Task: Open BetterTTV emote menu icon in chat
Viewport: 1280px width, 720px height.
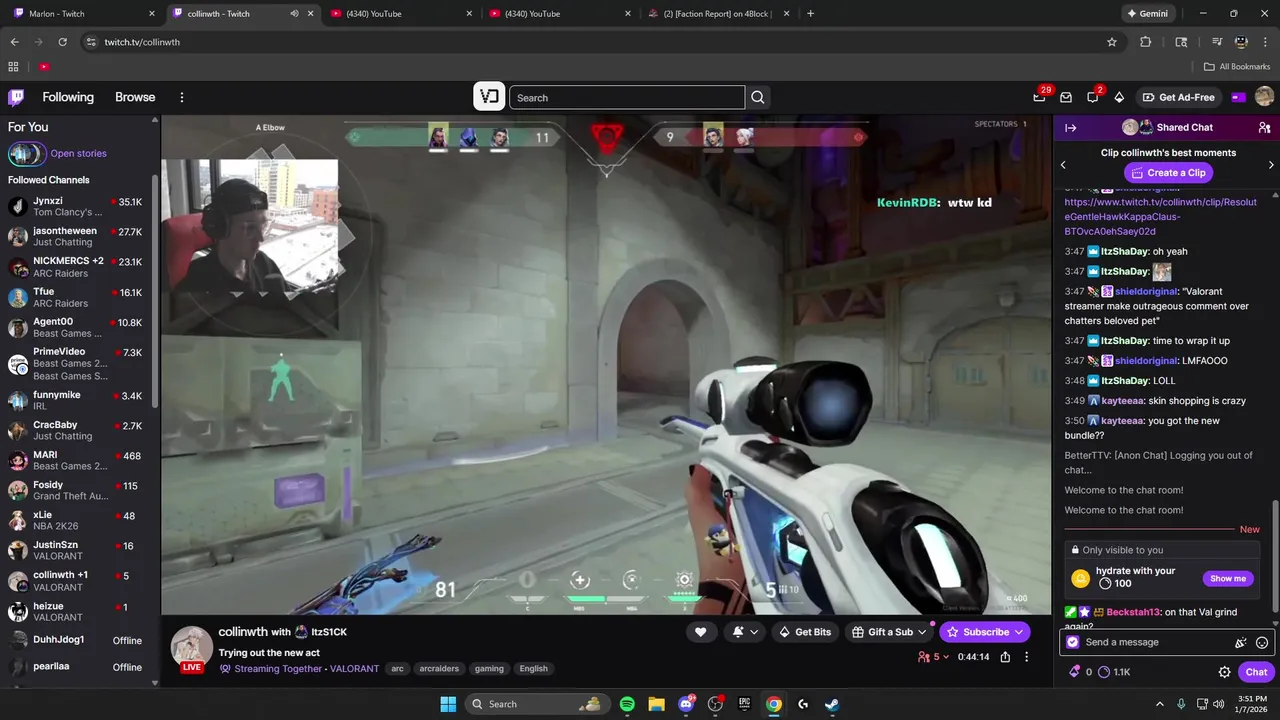Action: [1241, 643]
